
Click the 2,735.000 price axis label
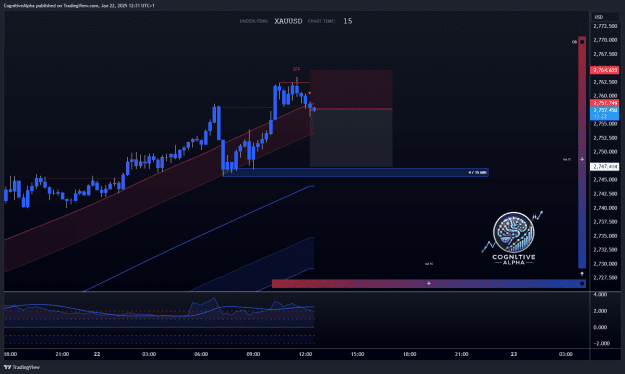[x=605, y=236]
